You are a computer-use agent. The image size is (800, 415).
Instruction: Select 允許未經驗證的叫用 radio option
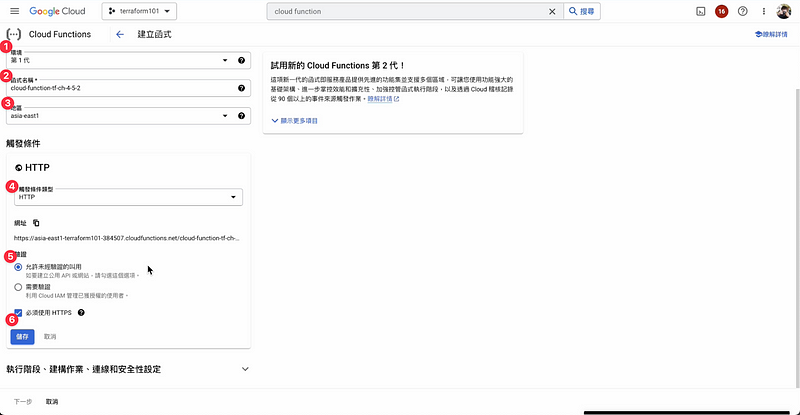[18, 267]
